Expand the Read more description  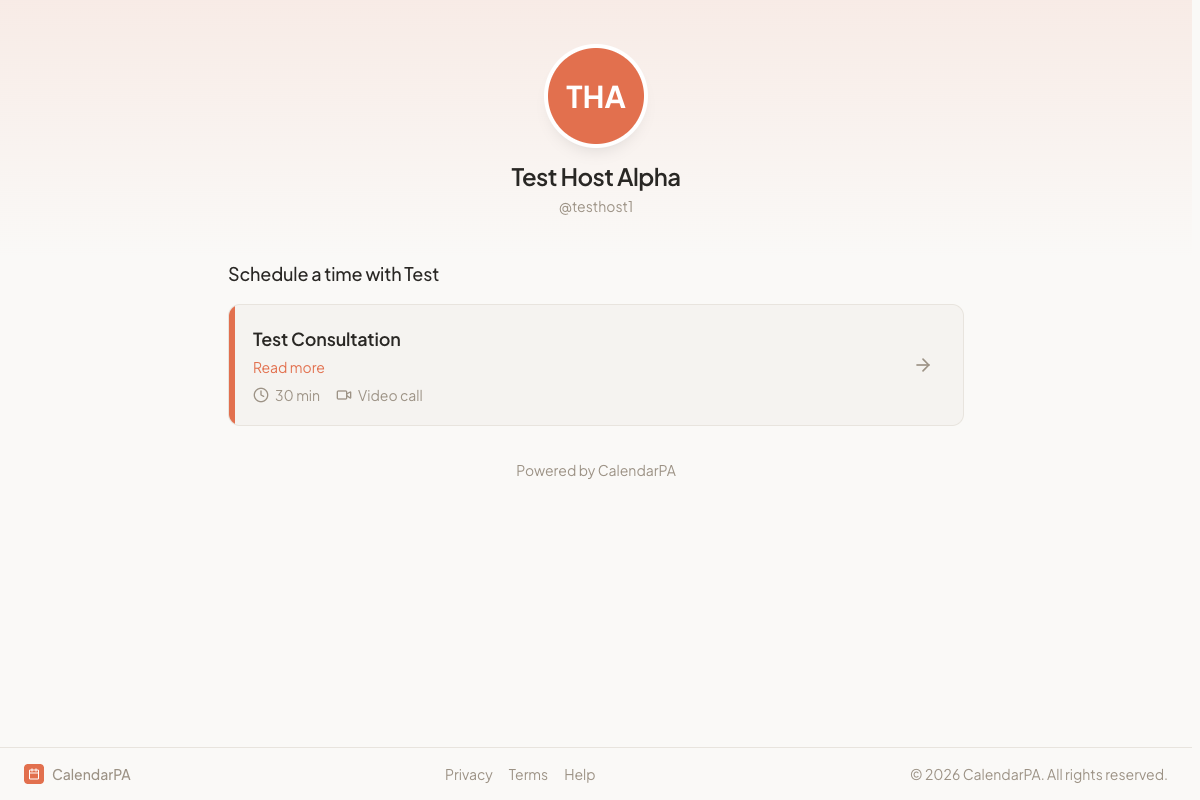point(288,367)
